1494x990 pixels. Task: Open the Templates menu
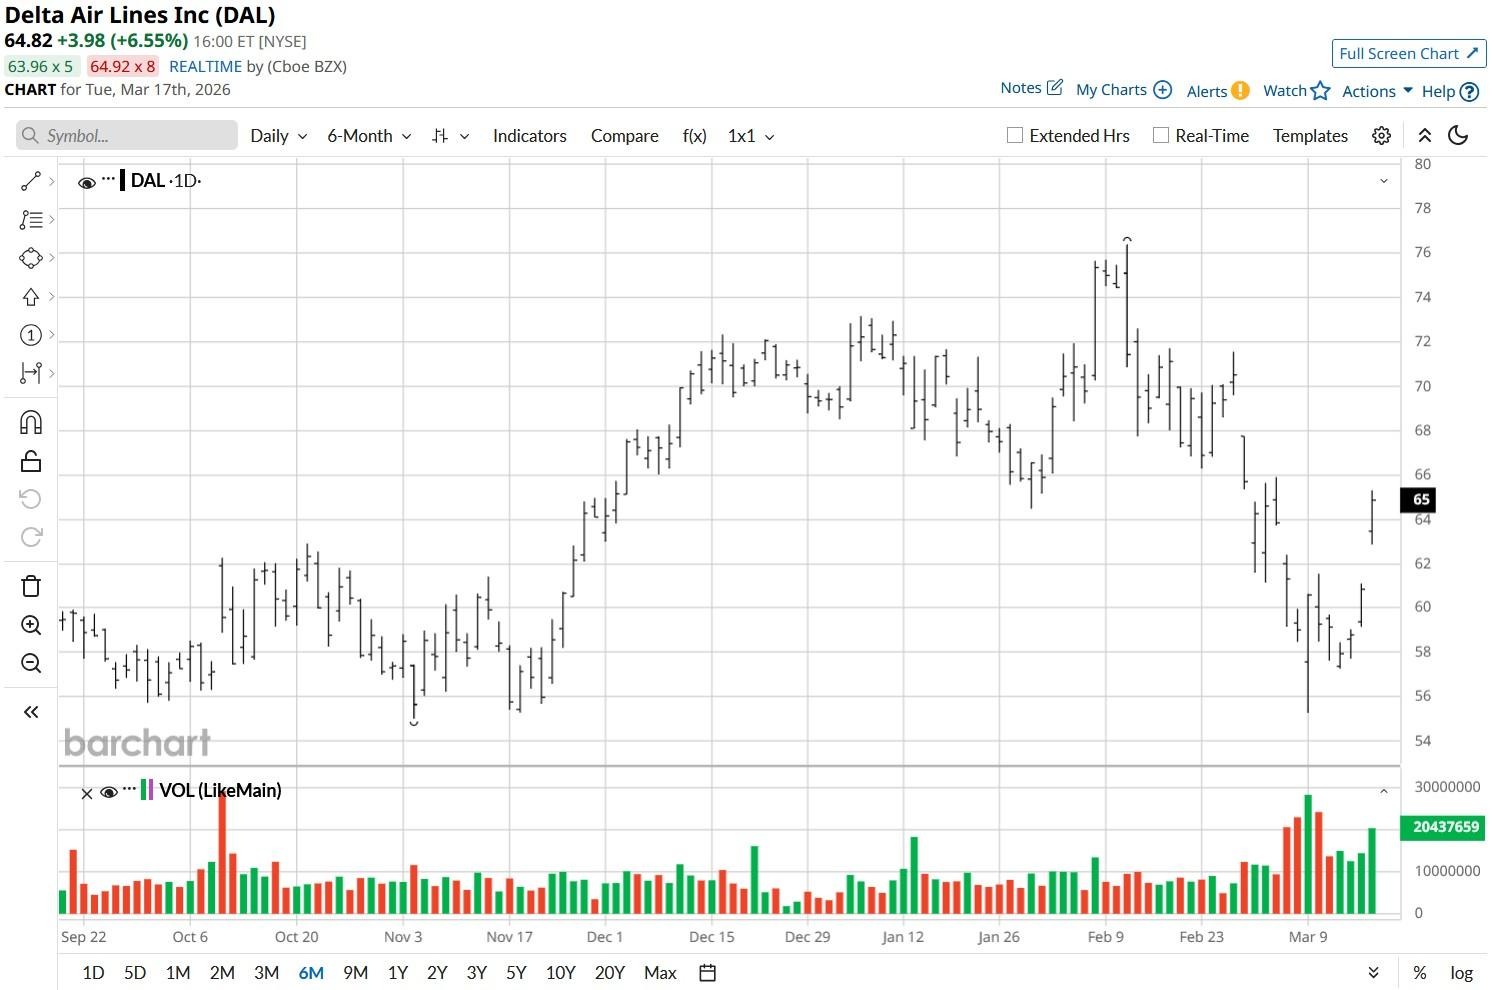tap(1310, 136)
